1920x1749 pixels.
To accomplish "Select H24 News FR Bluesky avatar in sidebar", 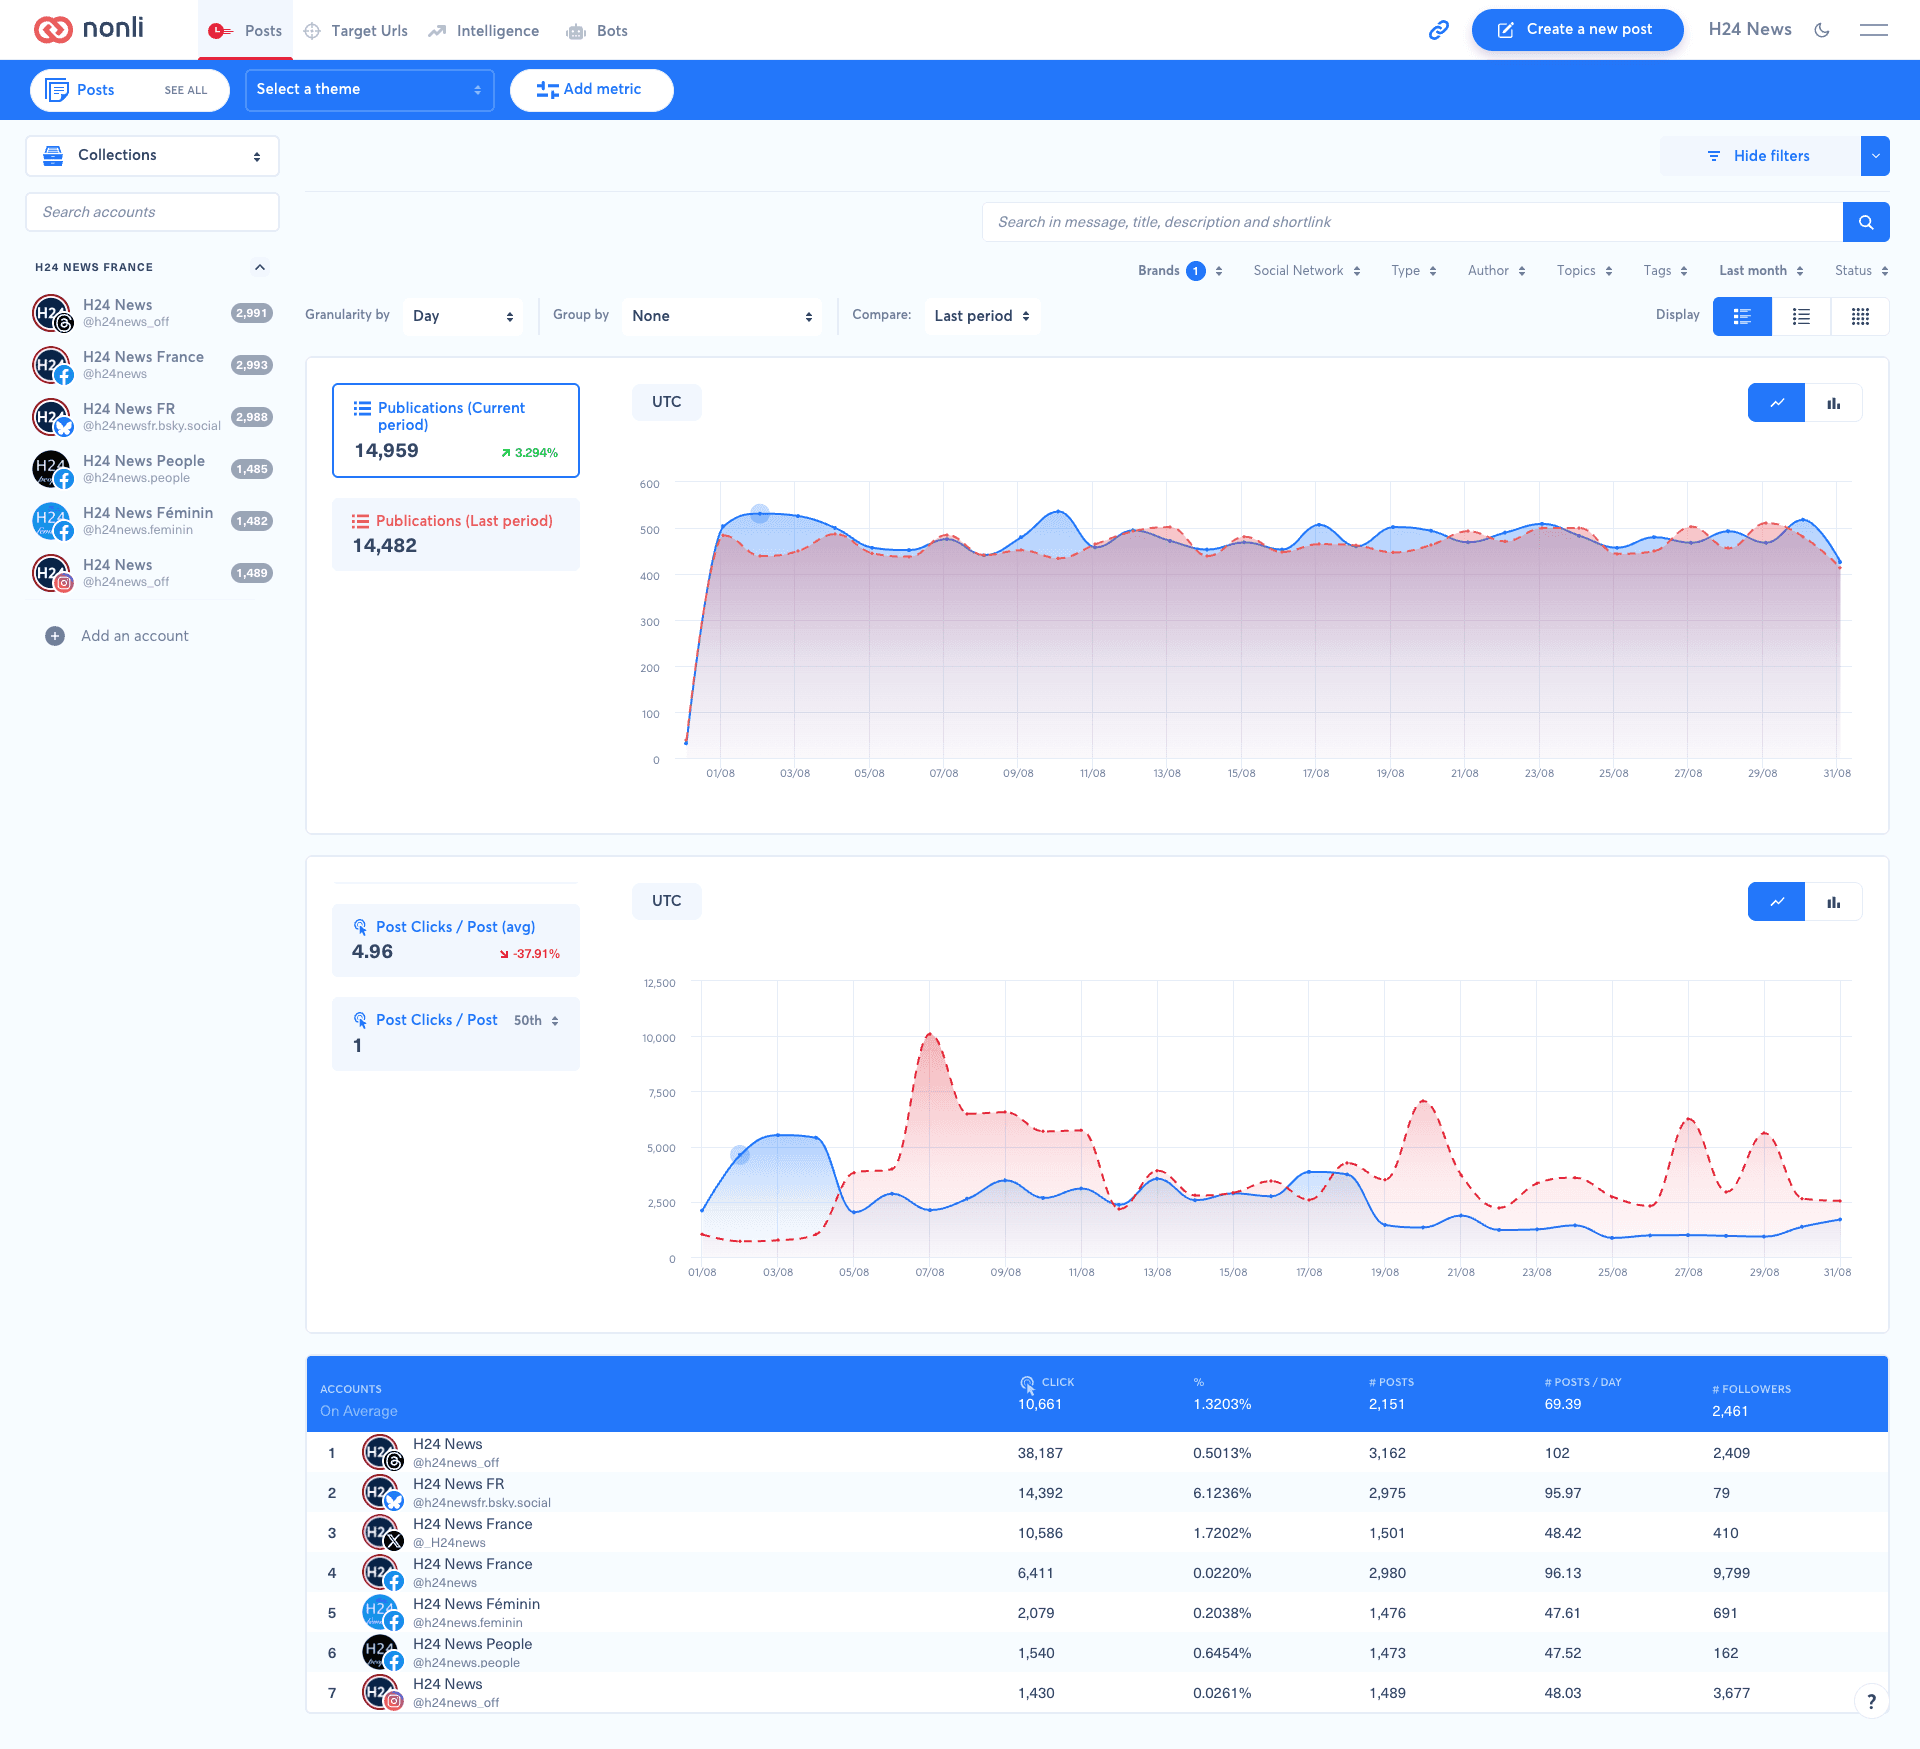I will coord(52,417).
